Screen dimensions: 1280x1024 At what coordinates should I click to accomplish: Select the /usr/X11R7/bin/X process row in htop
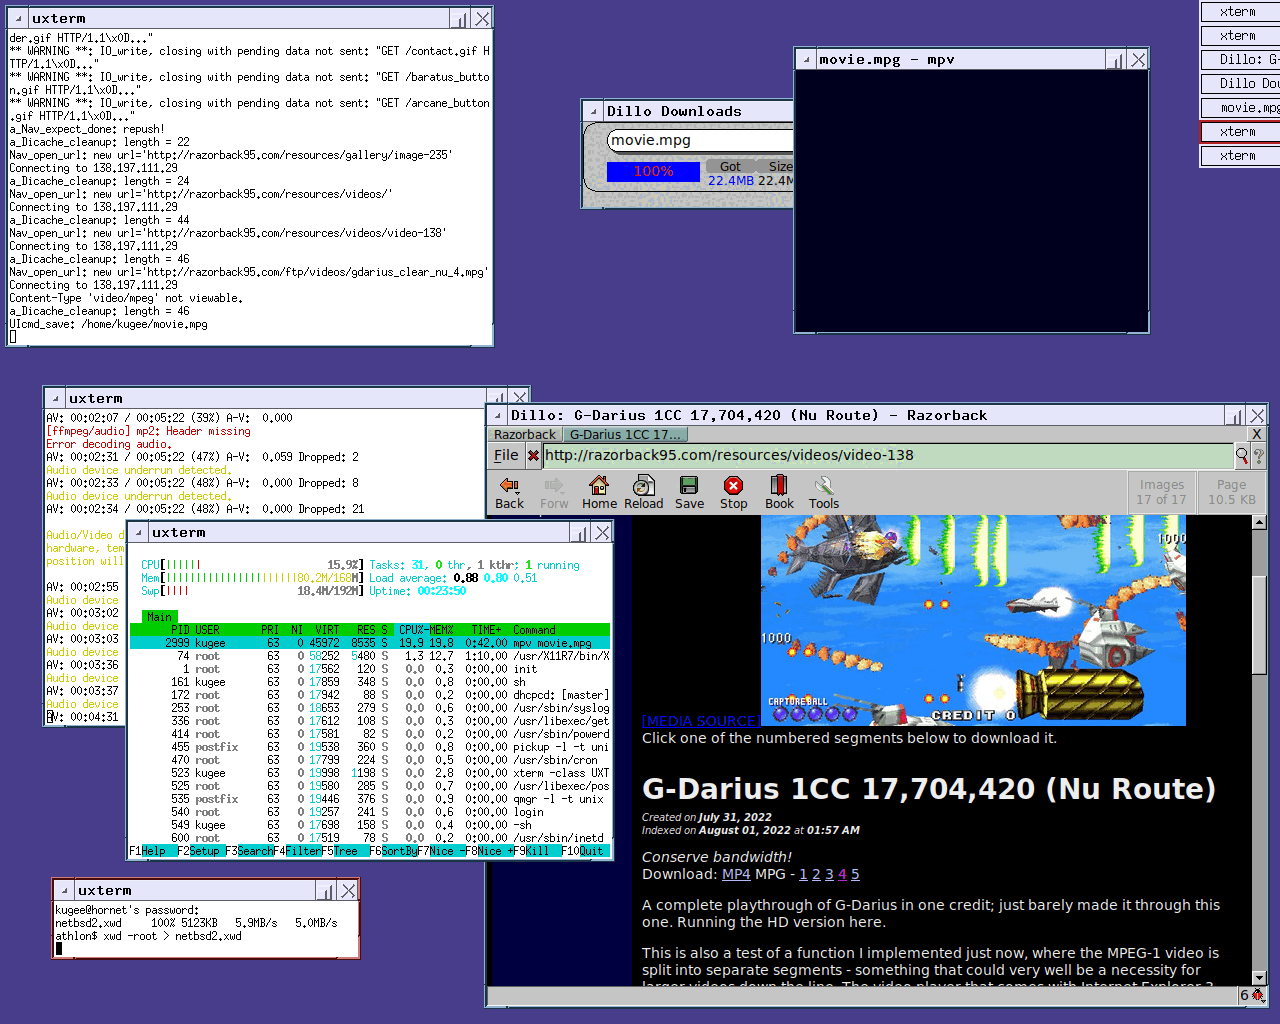(370, 656)
